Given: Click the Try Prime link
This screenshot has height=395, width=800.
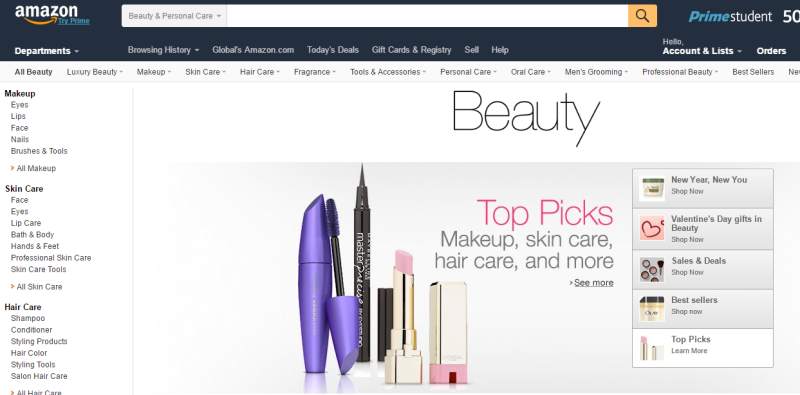Looking at the screenshot, I should [73, 21].
